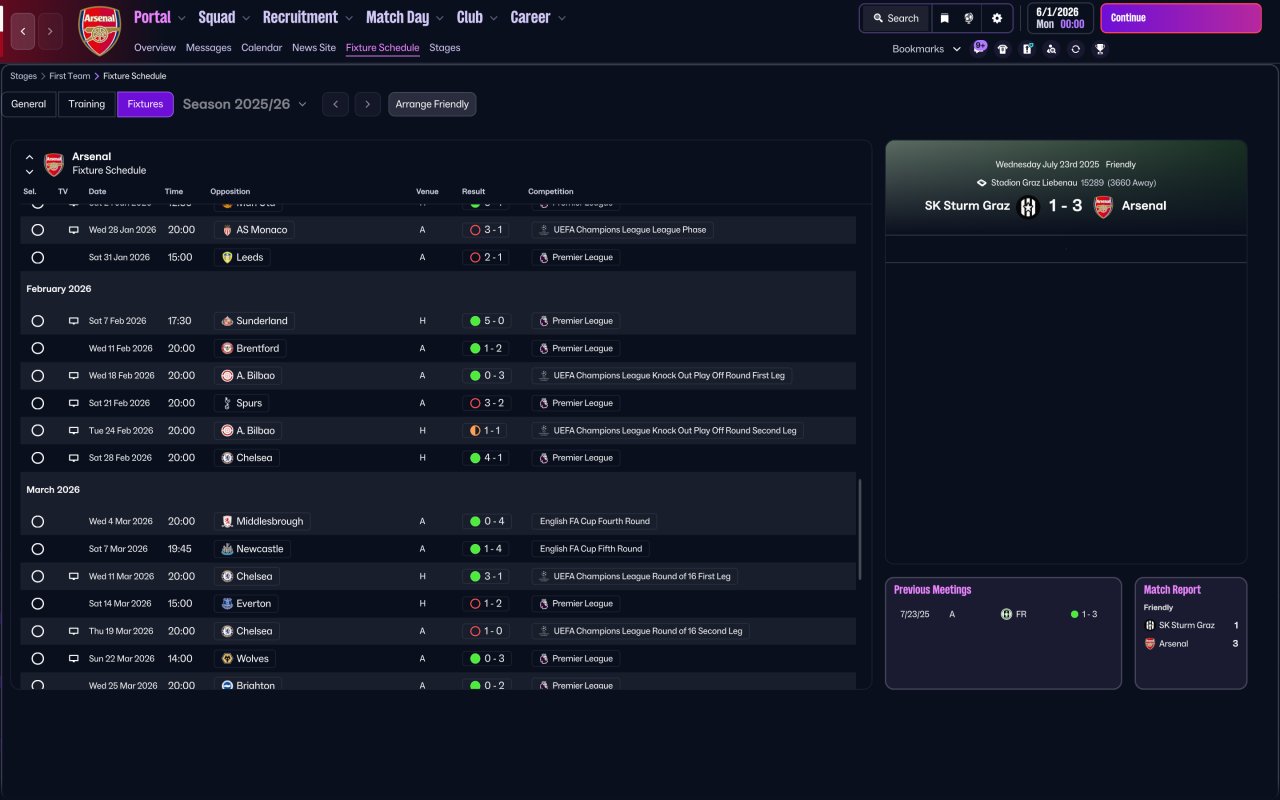The image size is (1280, 800).
Task: Go back with the left arrow button
Action: pyautogui.click(x=23, y=31)
